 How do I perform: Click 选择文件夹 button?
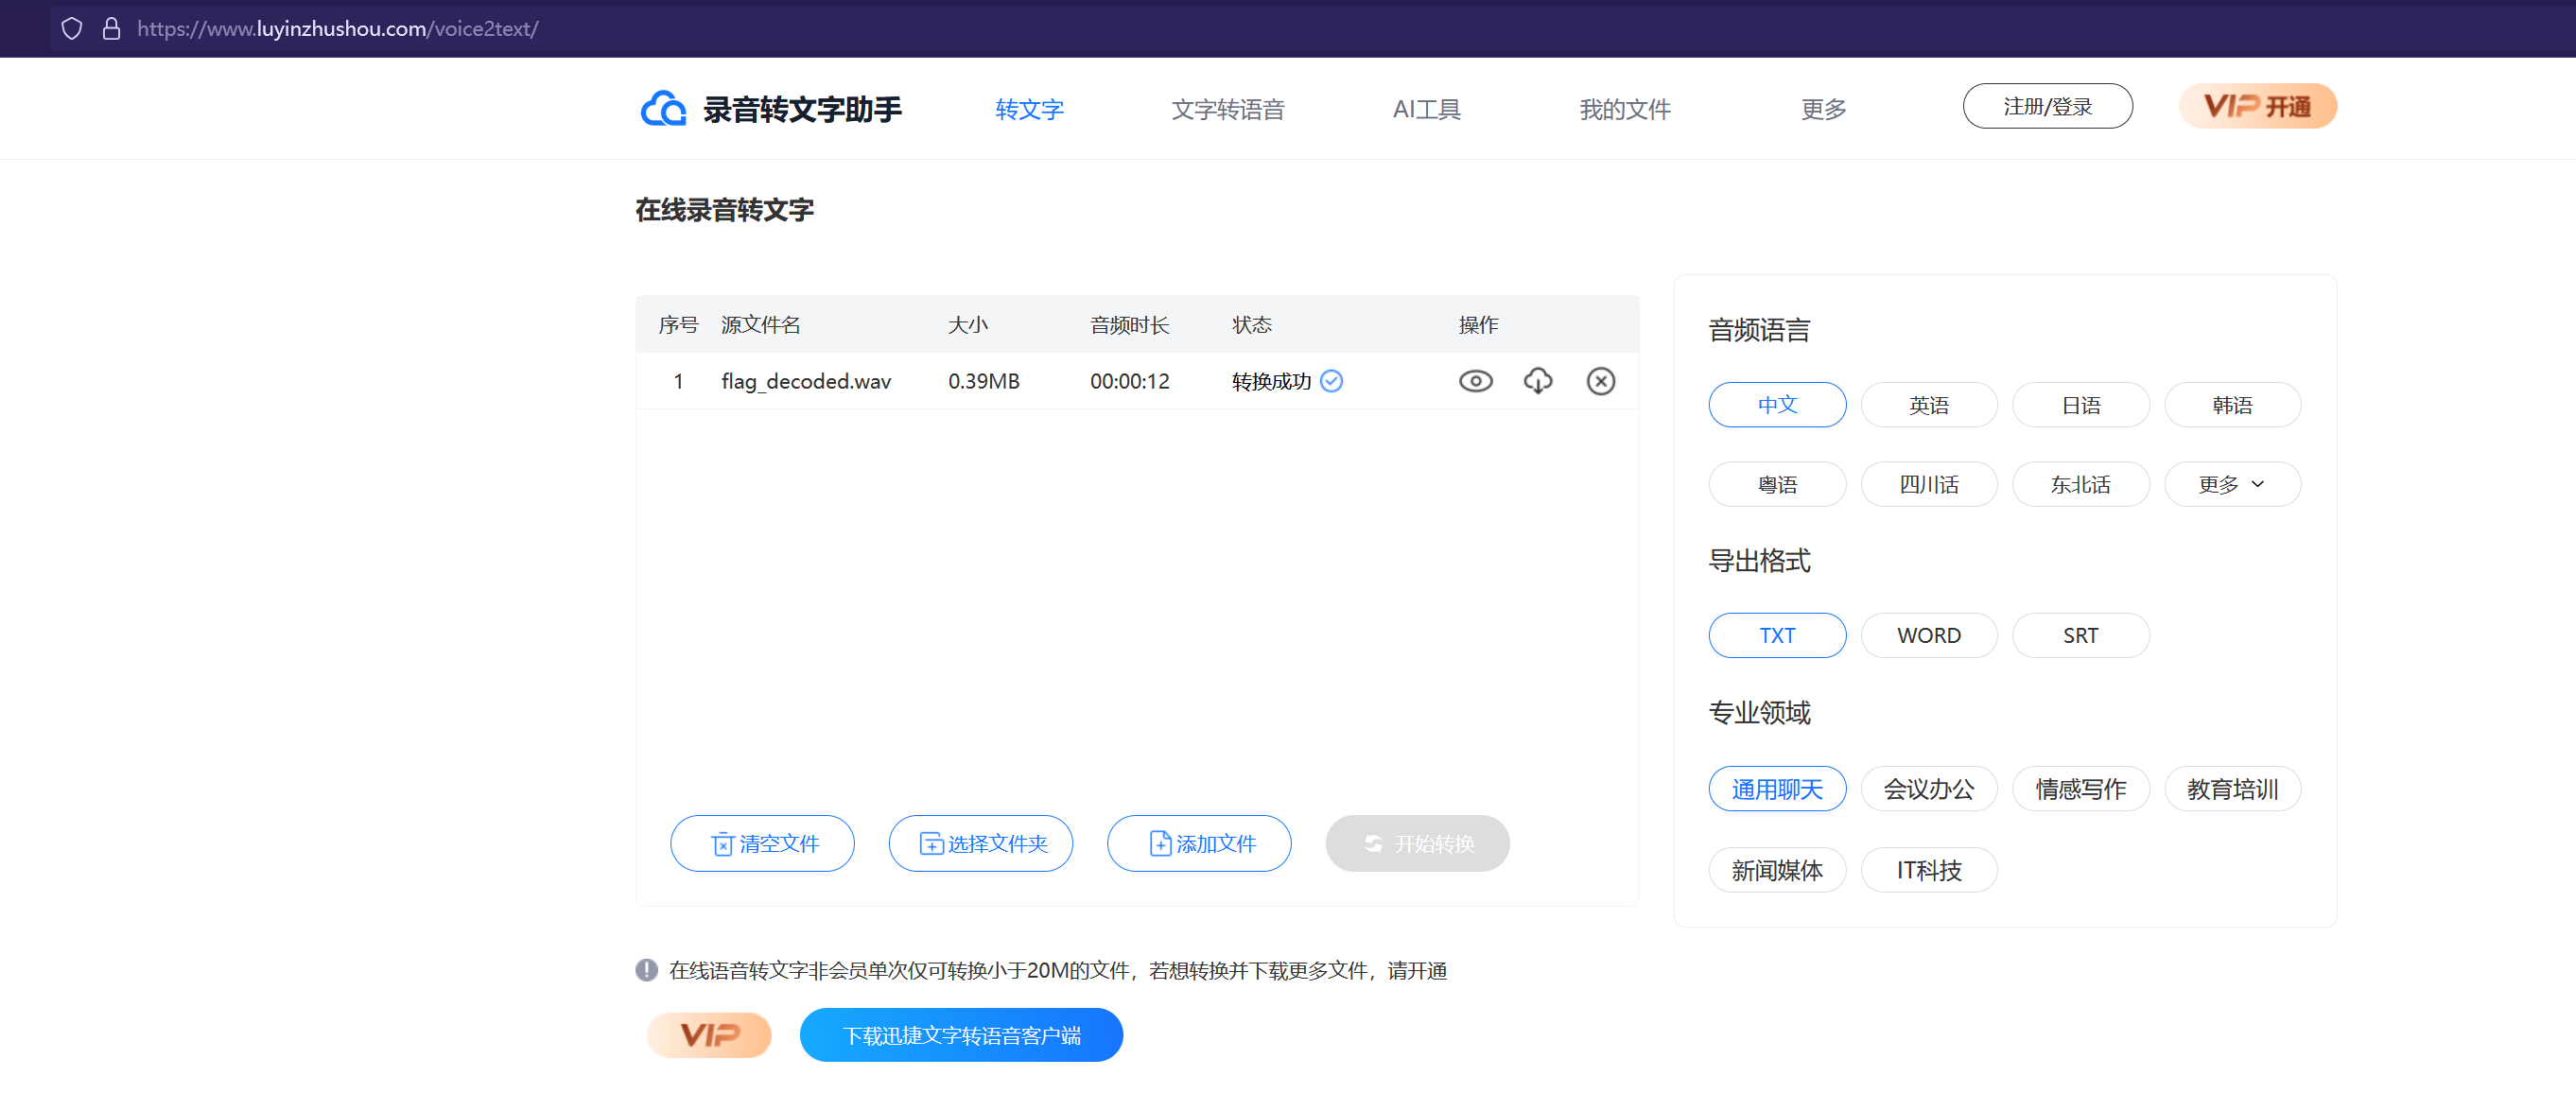(x=980, y=843)
